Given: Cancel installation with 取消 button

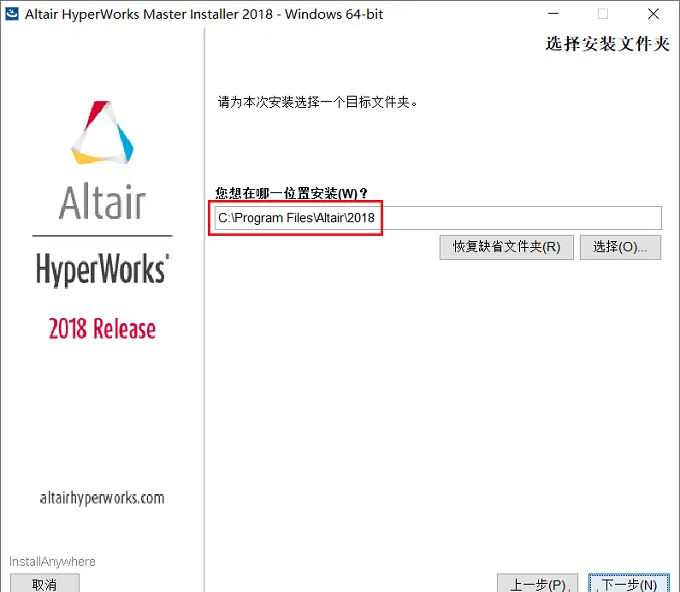Looking at the screenshot, I should point(45,584).
